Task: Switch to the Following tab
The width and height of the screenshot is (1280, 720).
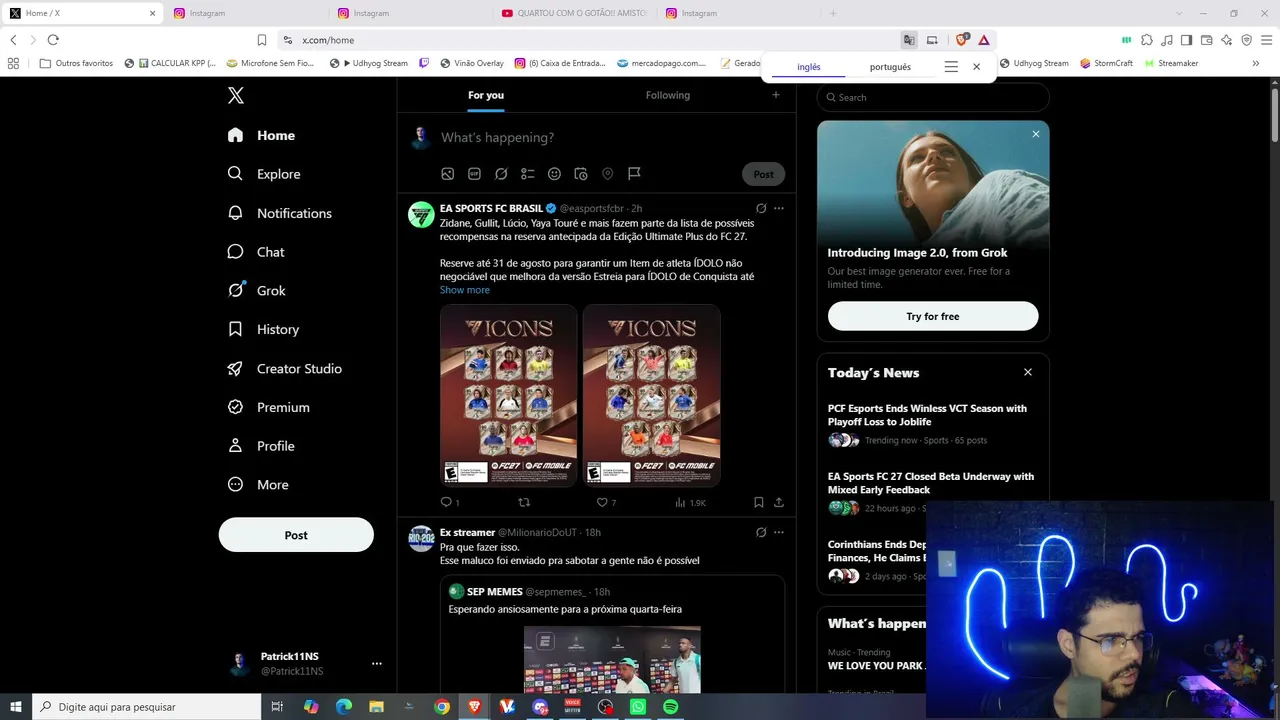Action: pyautogui.click(x=668, y=95)
